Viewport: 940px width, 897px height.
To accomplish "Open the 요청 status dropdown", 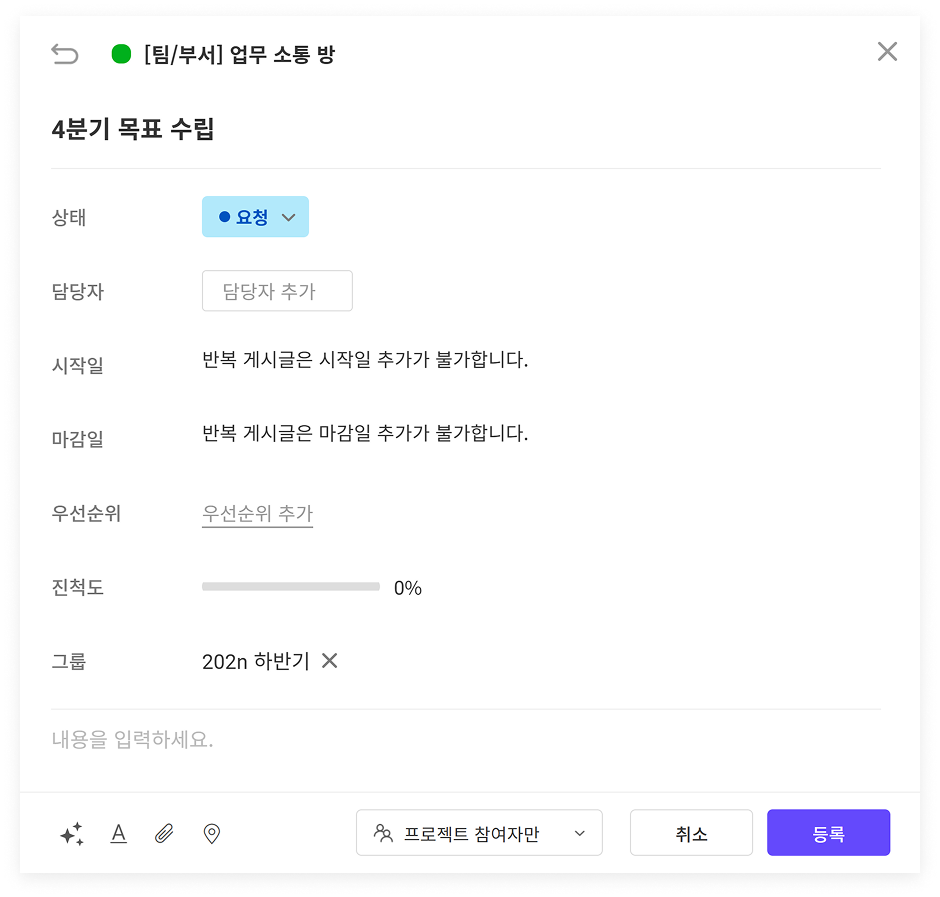I will (x=255, y=217).
